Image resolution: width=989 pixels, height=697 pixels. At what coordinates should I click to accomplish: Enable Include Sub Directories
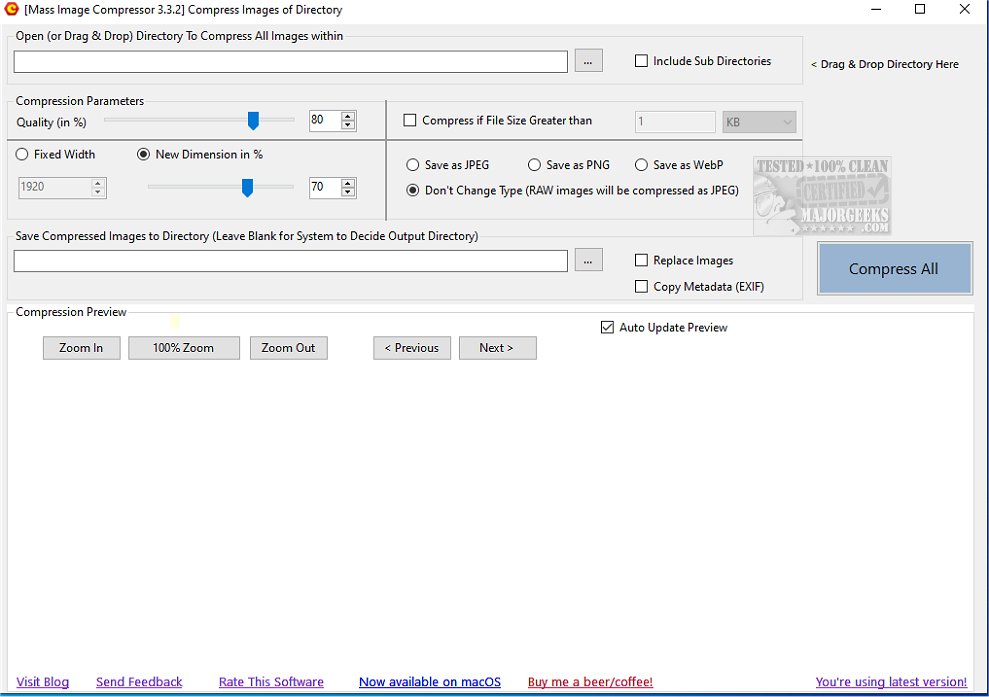640,60
